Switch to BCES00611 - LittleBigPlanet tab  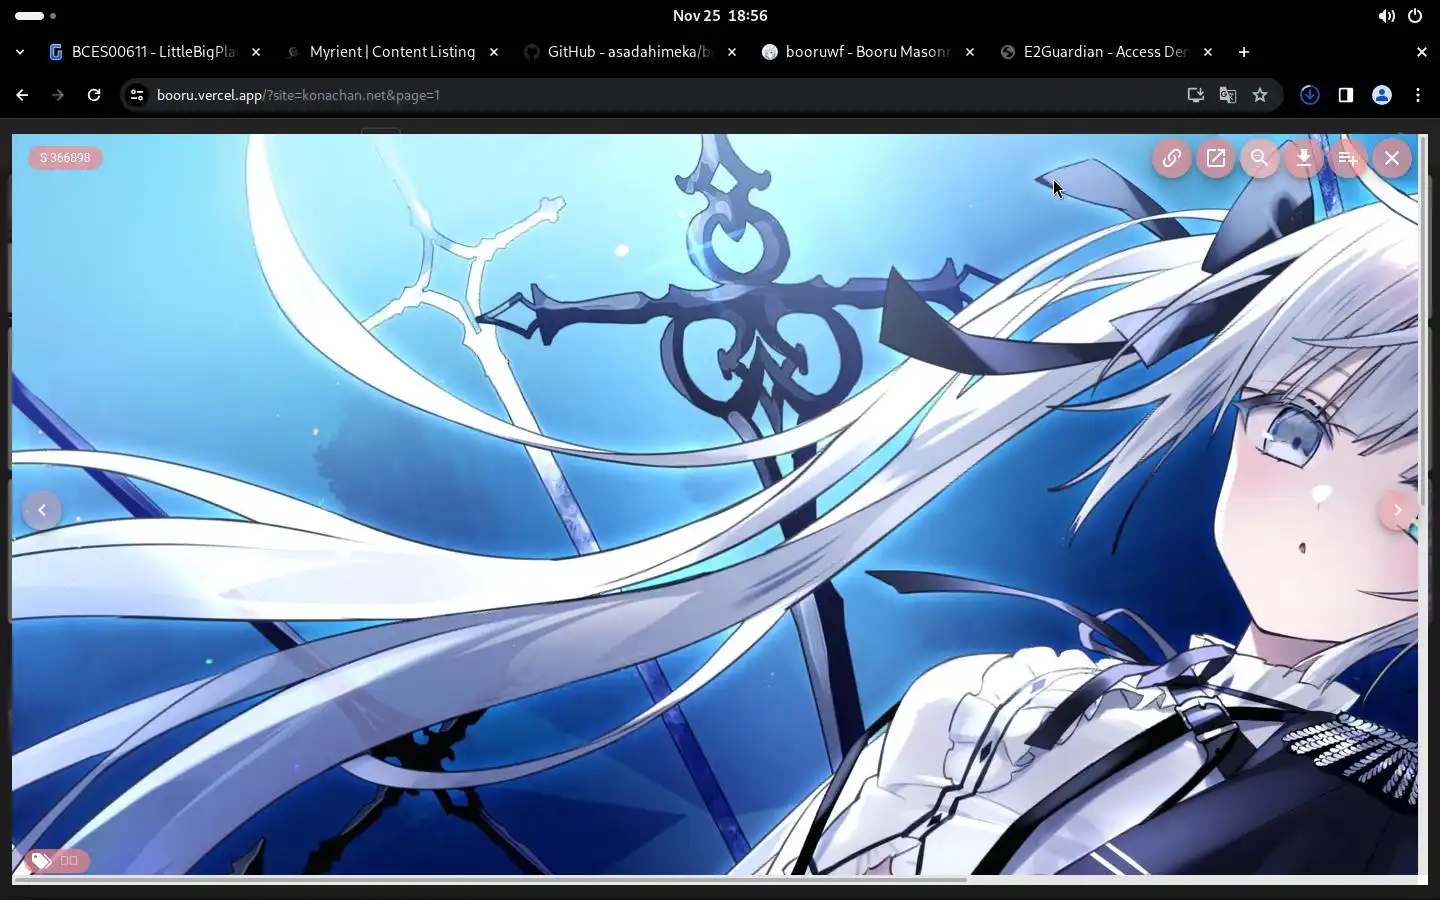[153, 52]
